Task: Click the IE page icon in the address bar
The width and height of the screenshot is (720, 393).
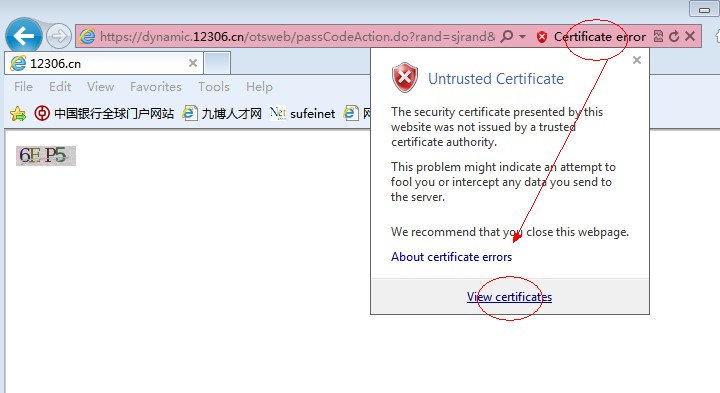Action: coord(87,36)
